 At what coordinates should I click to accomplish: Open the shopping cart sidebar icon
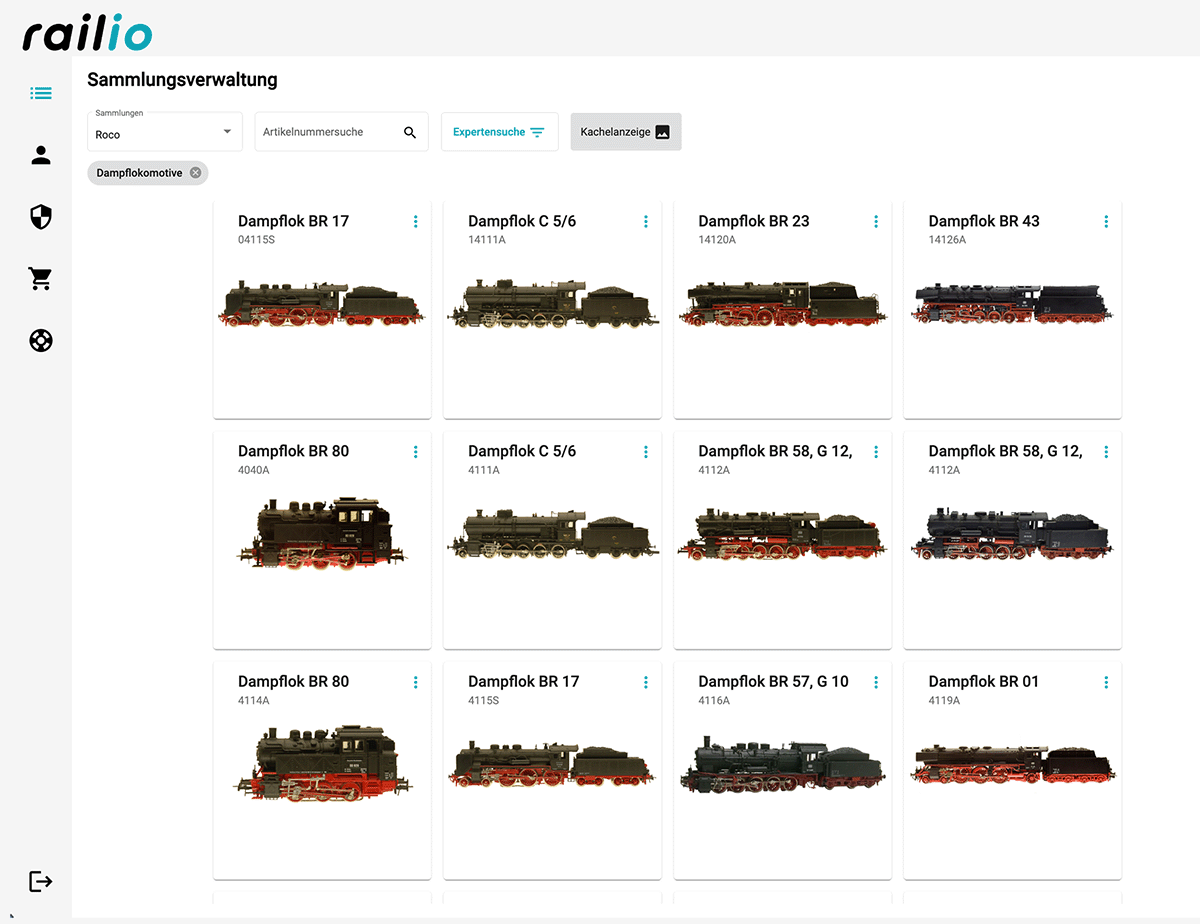pos(40,279)
